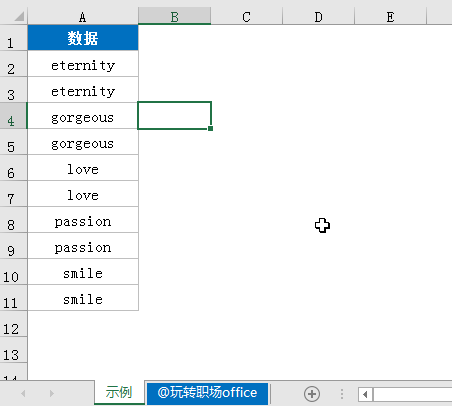Select cell A5 containing gorgeous
Screen dimensions: 452x406
click(83, 142)
